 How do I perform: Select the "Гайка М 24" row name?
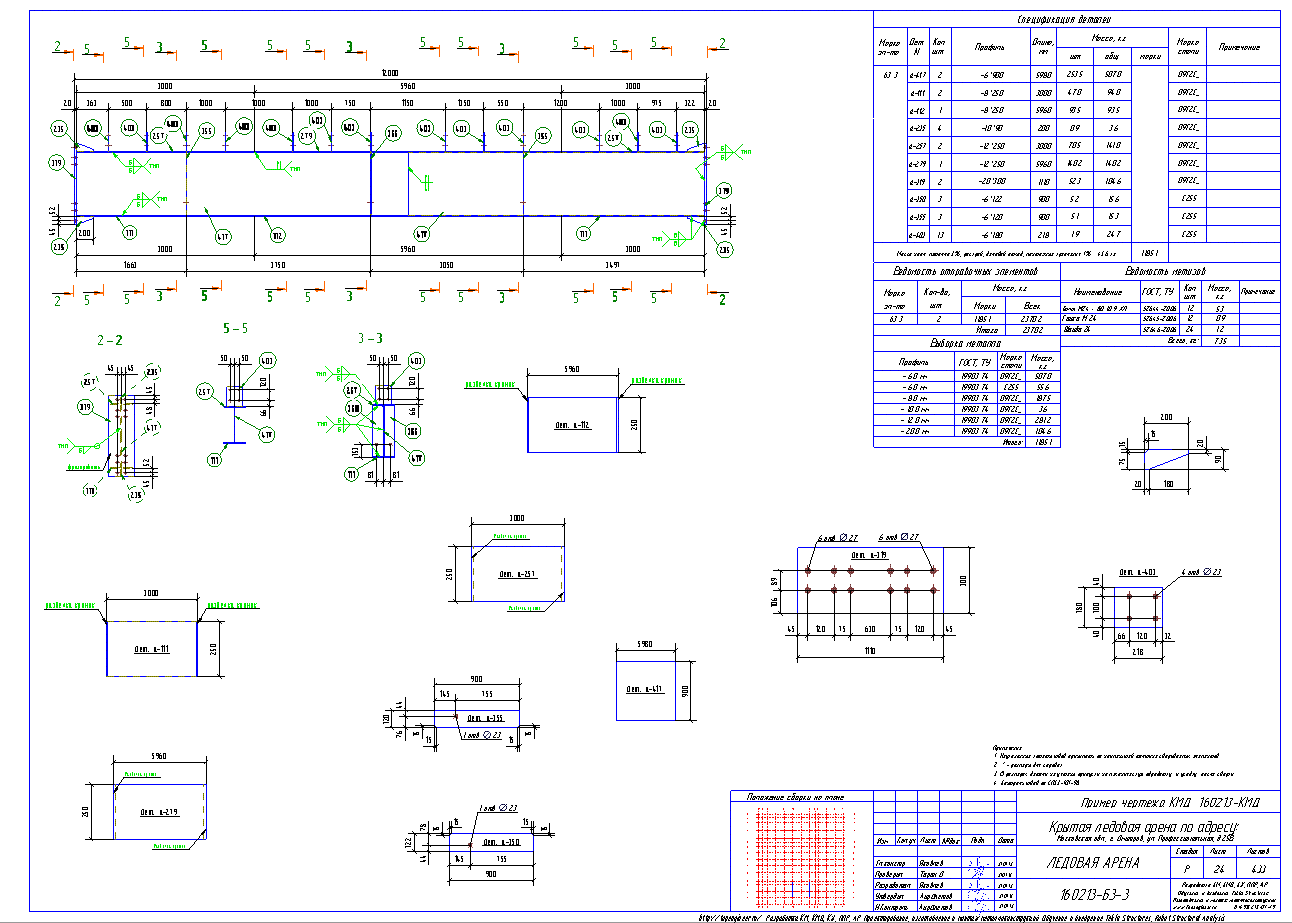pyautogui.click(x=1080, y=318)
